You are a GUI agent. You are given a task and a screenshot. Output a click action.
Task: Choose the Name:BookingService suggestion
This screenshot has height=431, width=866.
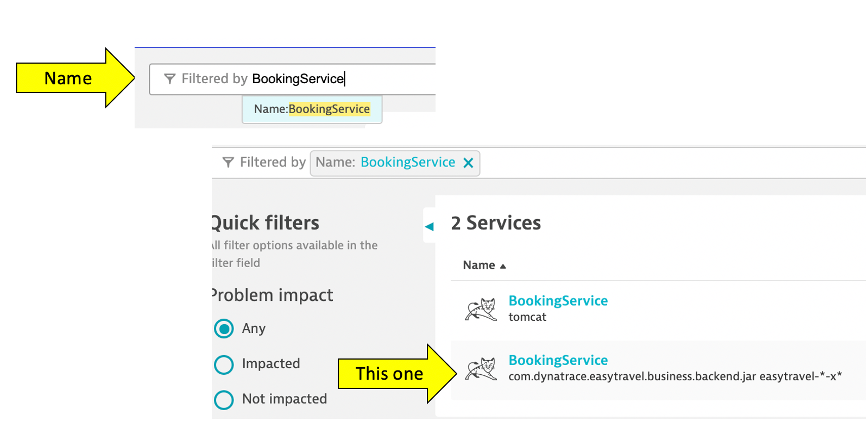(x=312, y=109)
